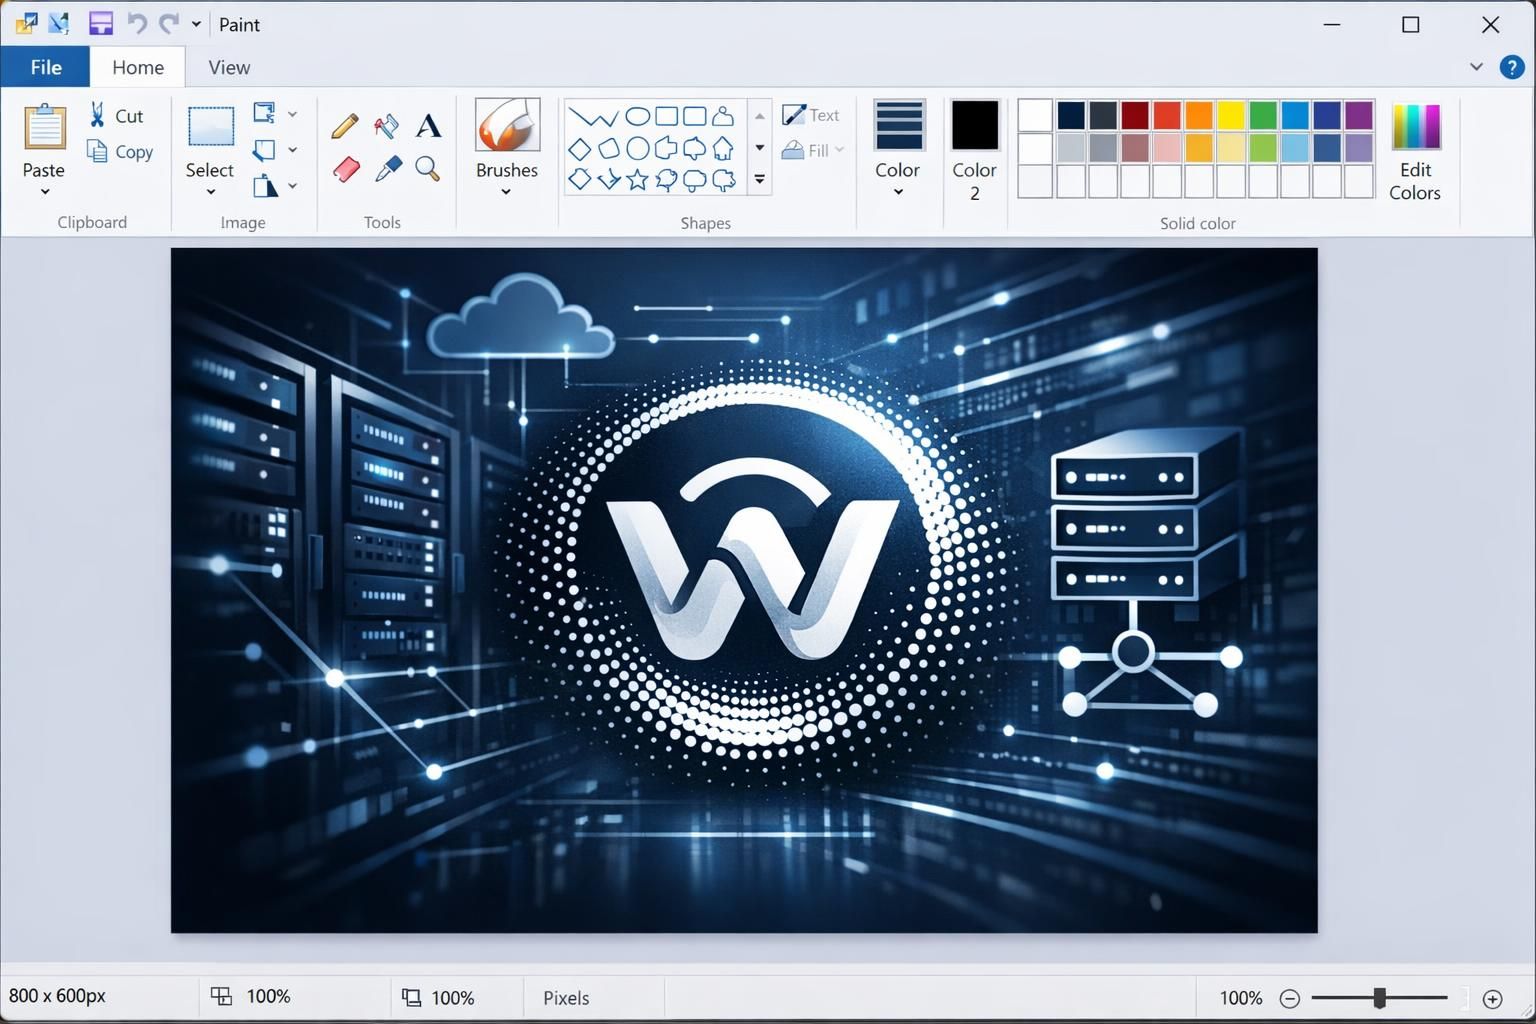1536x1024 pixels.
Task: Click the cloud drawing on the canvas
Action: point(520,318)
